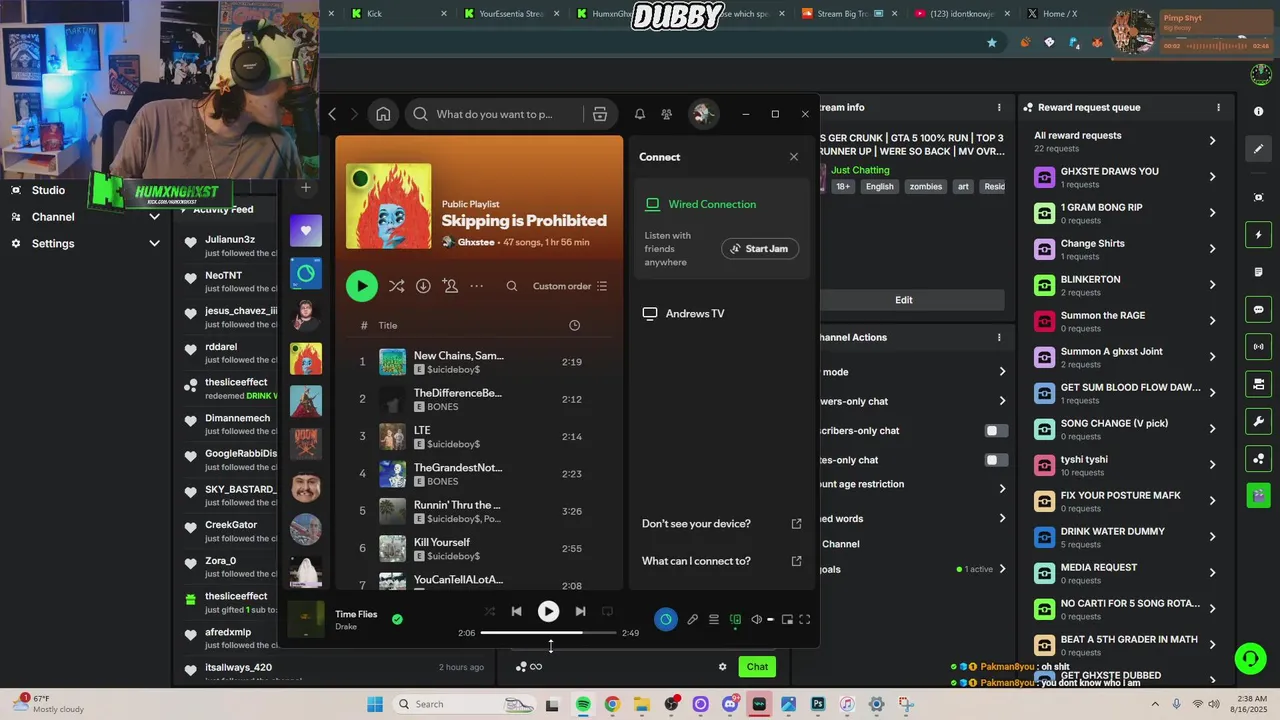This screenshot has width=1280, height=720.
Task: Search within the playlist
Action: coord(512,286)
